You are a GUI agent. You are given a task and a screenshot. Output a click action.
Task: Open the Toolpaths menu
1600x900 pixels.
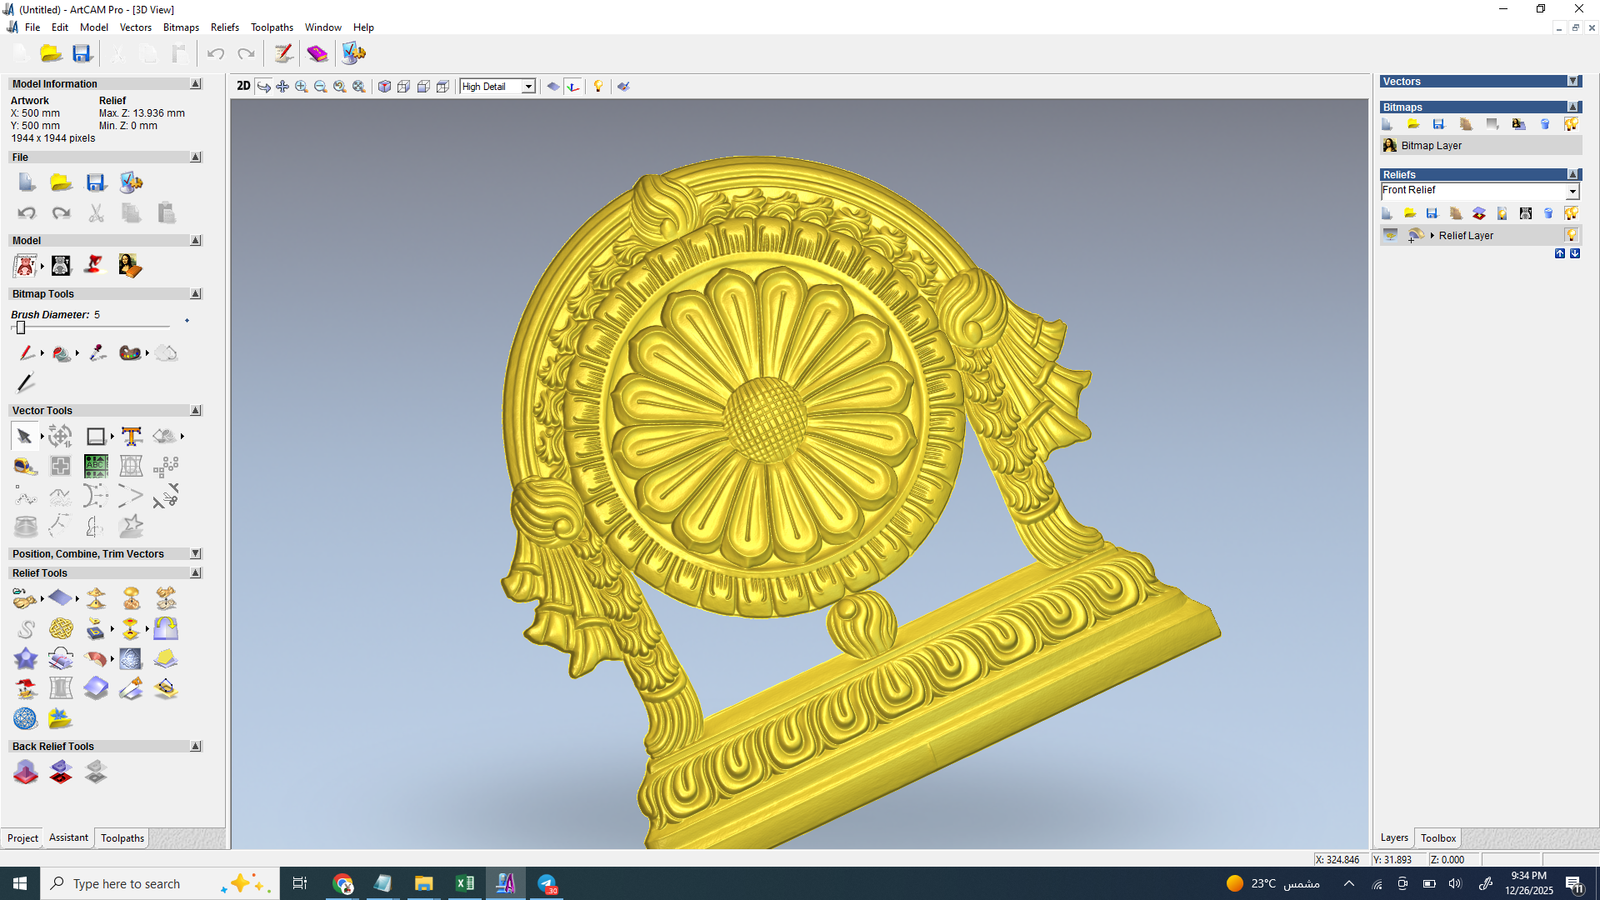271,27
